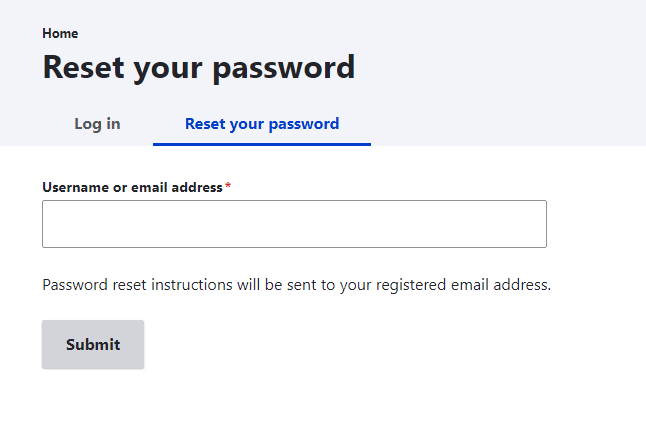The width and height of the screenshot is (646, 429).
Task: Click the gray Submit button below the instructions
Action: point(93,344)
